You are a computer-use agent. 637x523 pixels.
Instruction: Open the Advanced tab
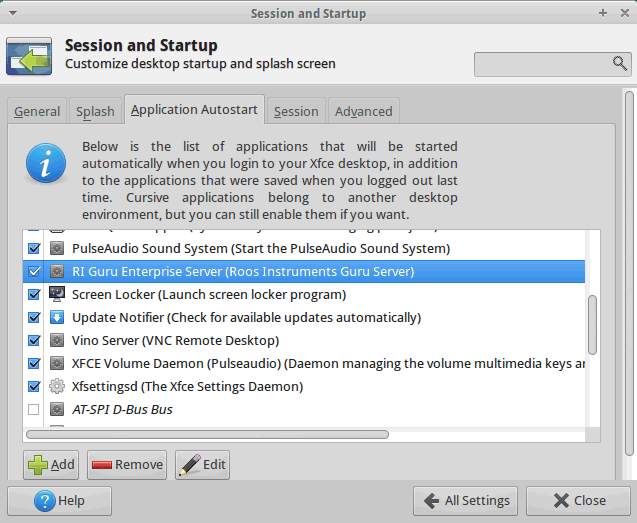point(364,111)
